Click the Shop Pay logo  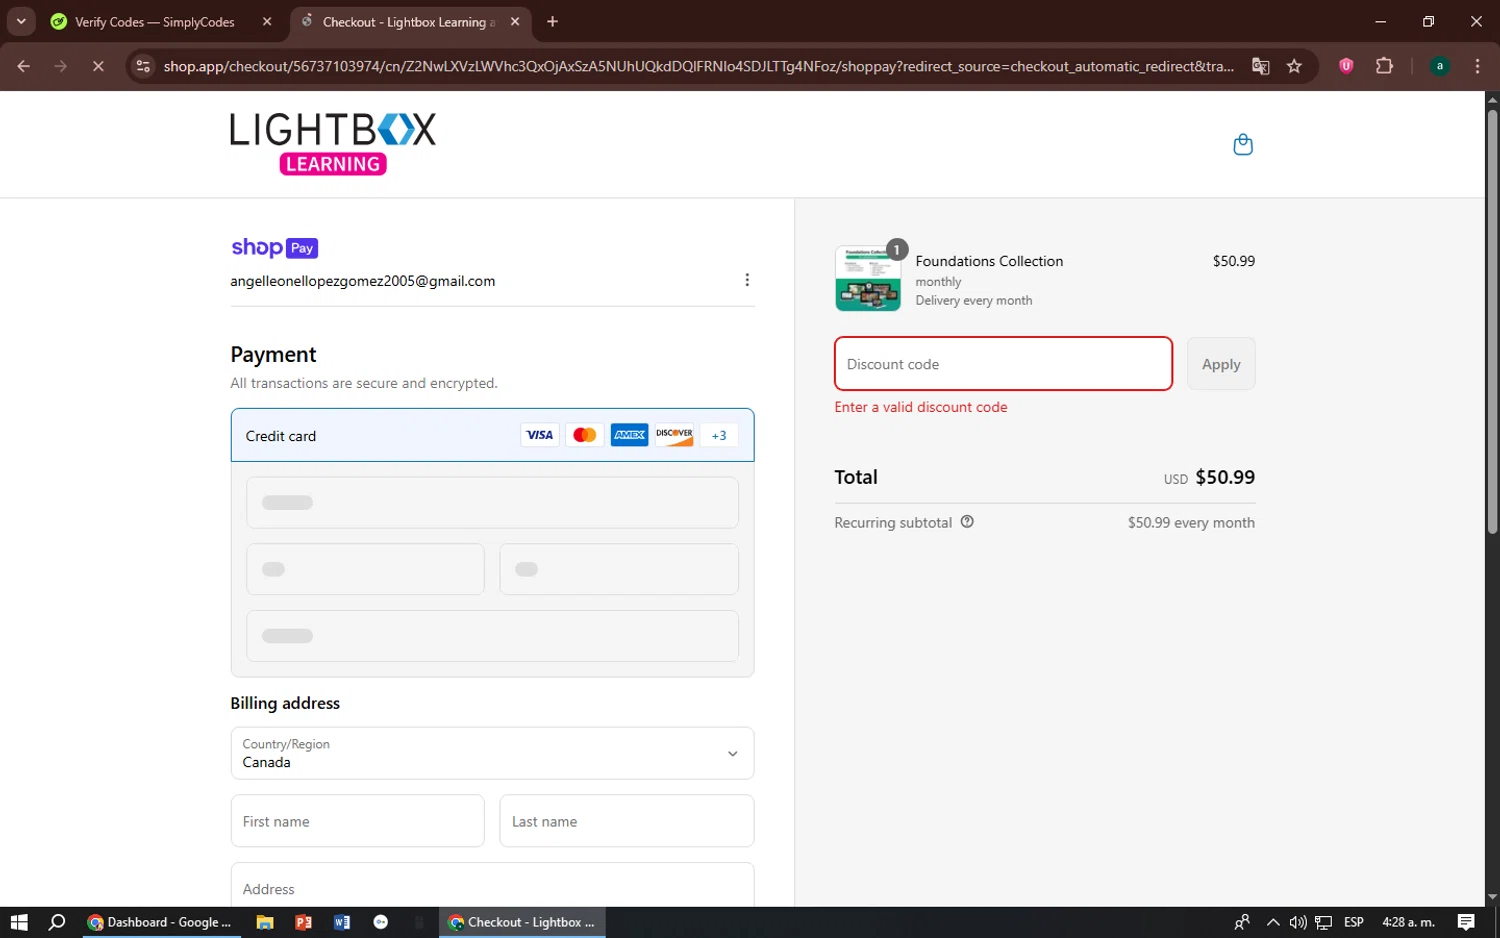point(274,248)
